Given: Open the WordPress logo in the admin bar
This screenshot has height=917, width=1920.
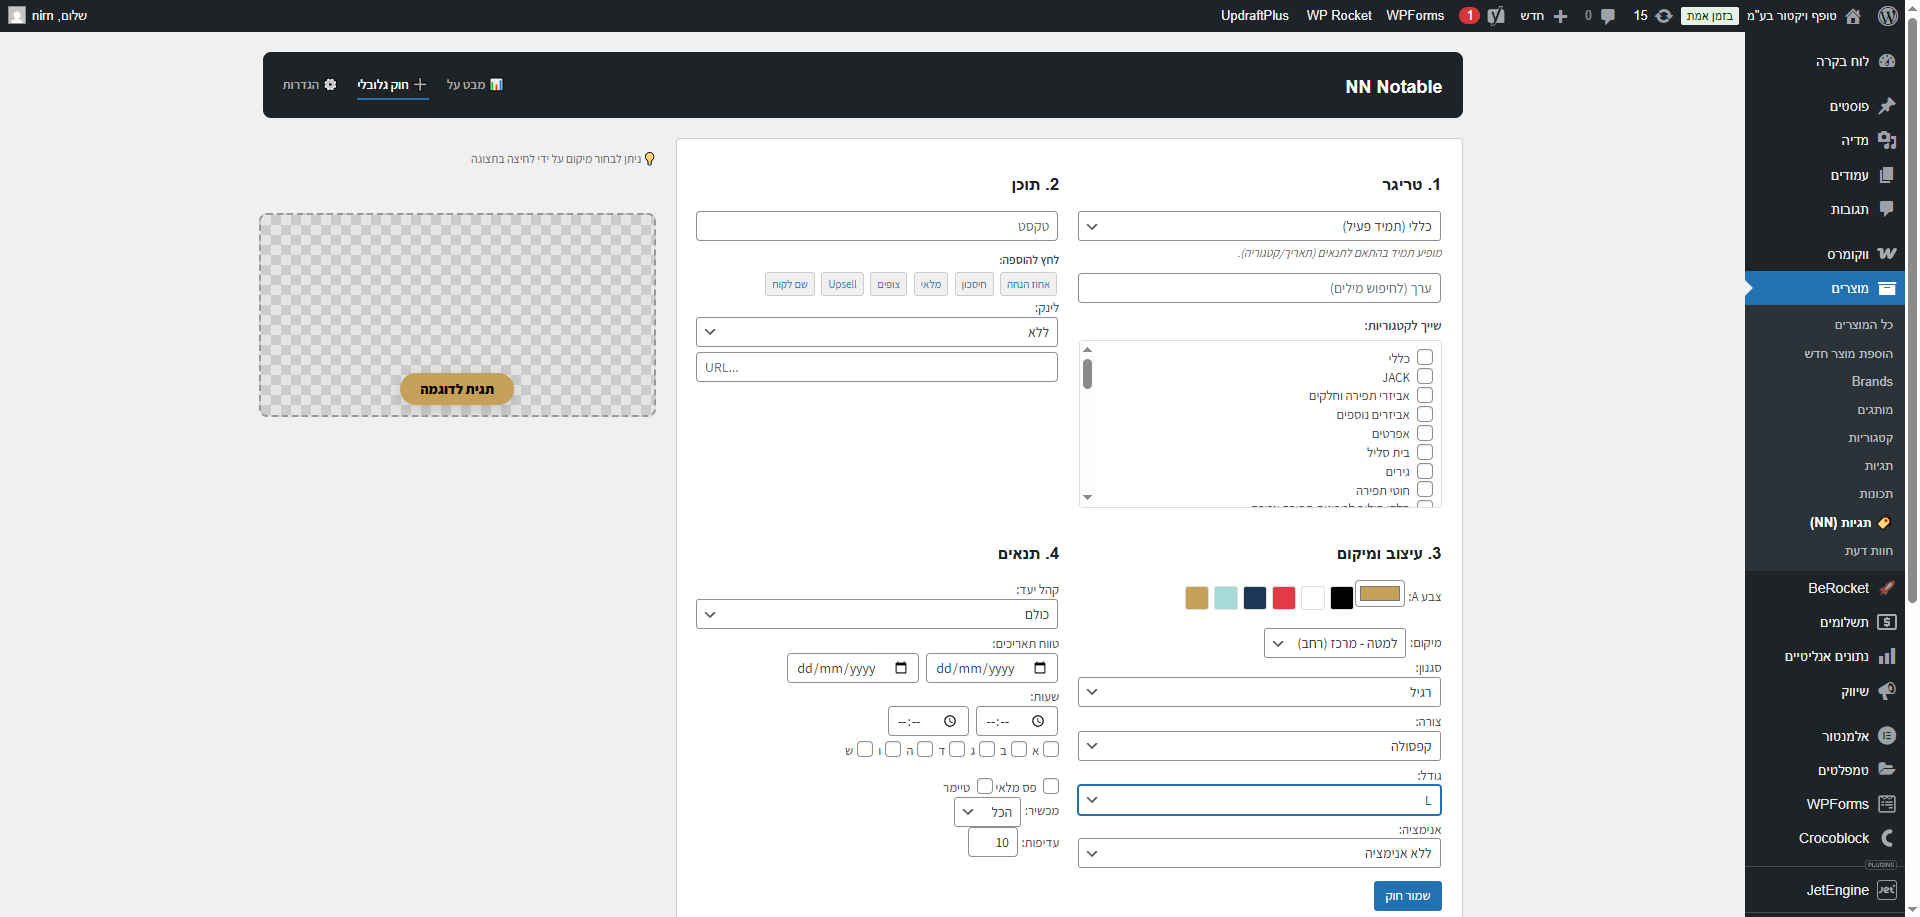Looking at the screenshot, I should (1887, 16).
